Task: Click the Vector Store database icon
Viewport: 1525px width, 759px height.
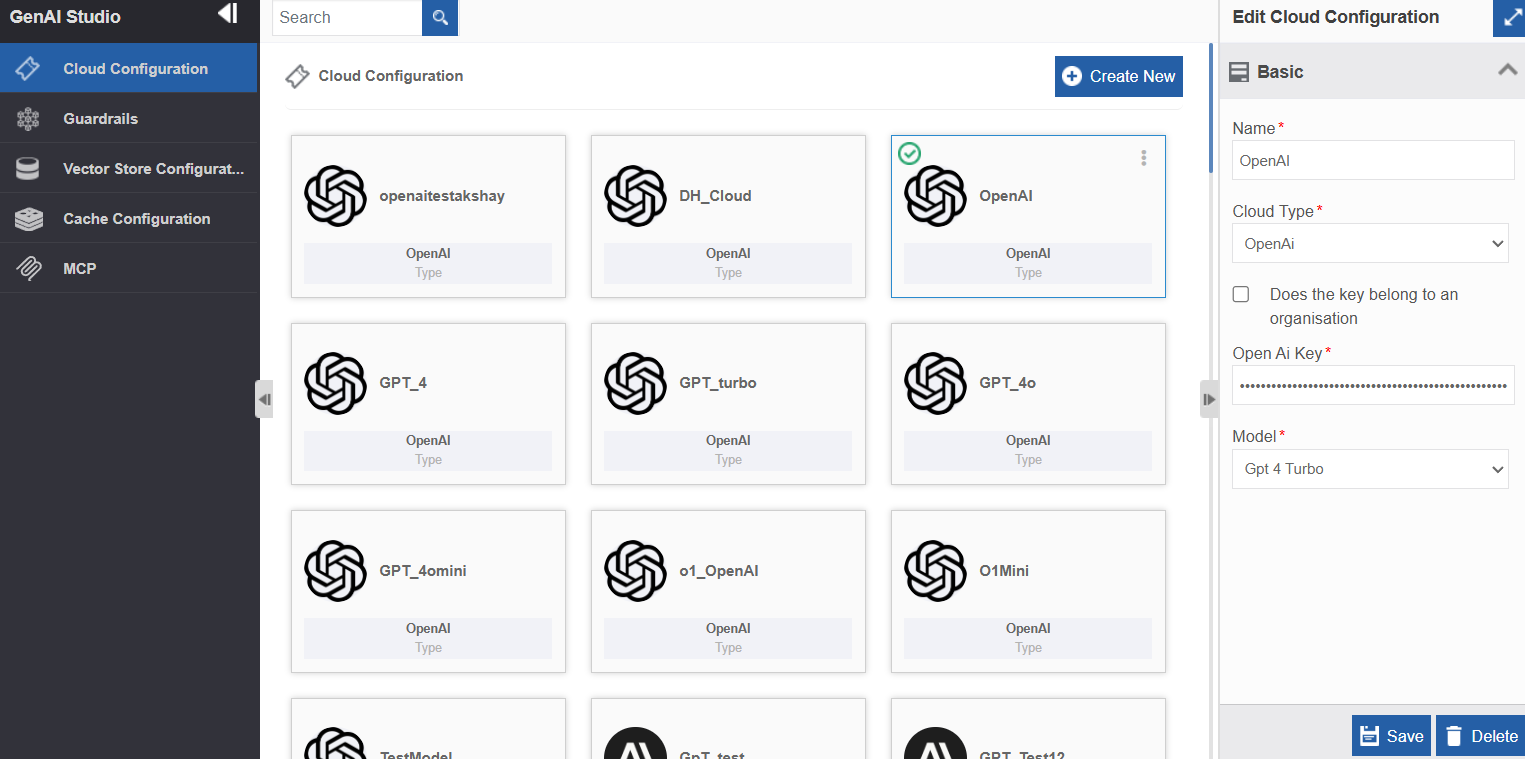Action: (28, 169)
